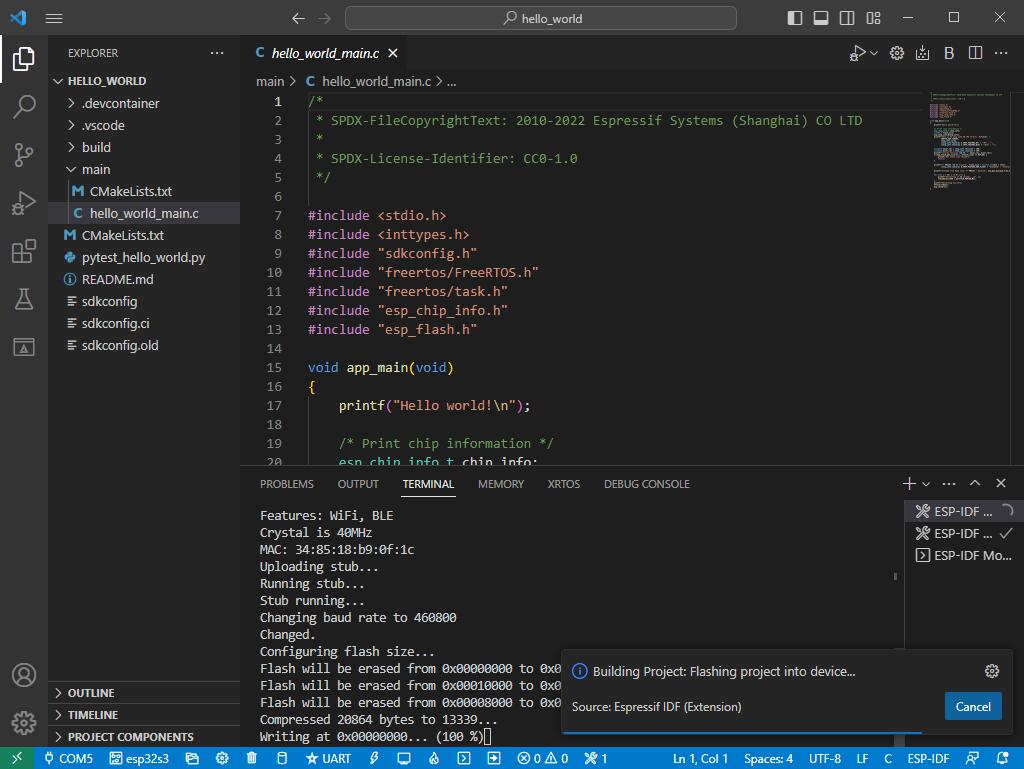This screenshot has width=1024, height=769.
Task: Click the esp32s3 target chip indicator
Action: click(139, 758)
